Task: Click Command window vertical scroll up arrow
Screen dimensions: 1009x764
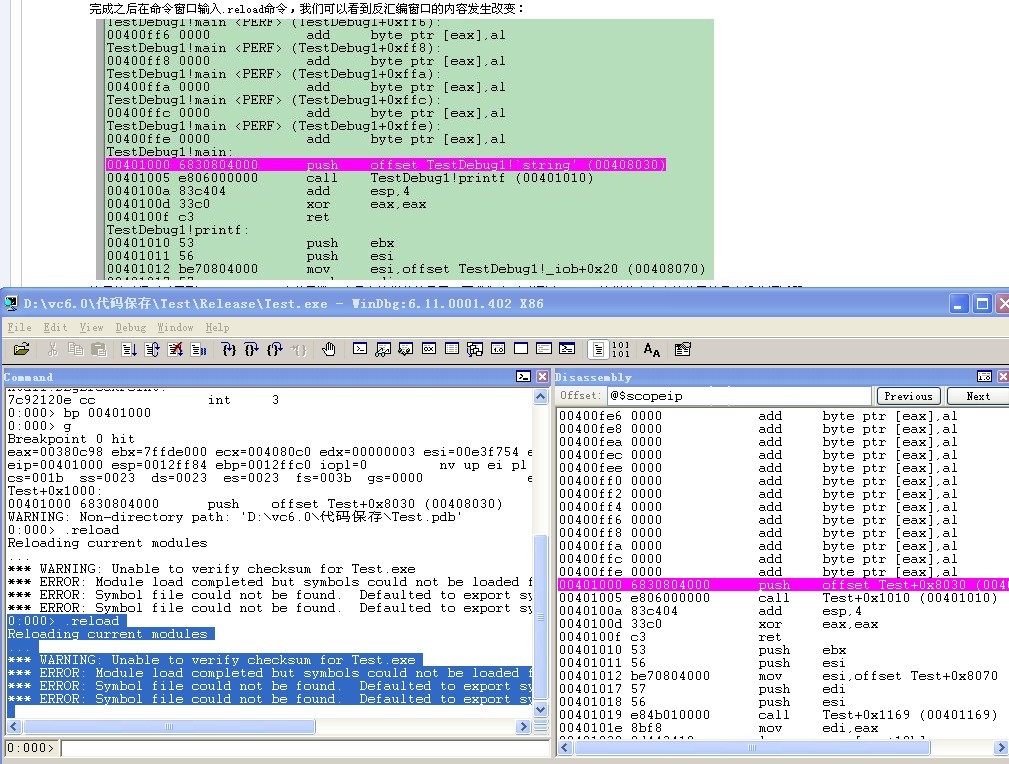Action: coord(541,396)
